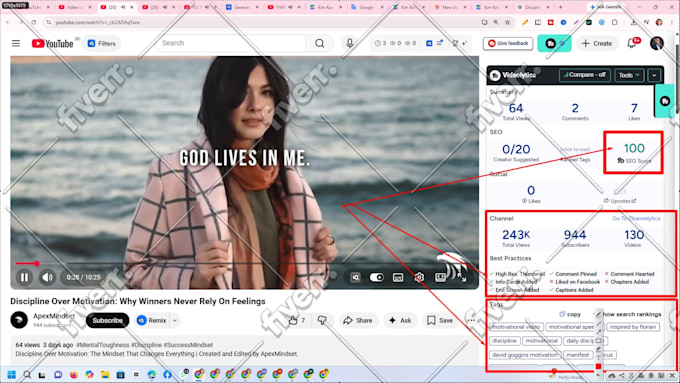Open the browser downloads icon

[634, 22]
